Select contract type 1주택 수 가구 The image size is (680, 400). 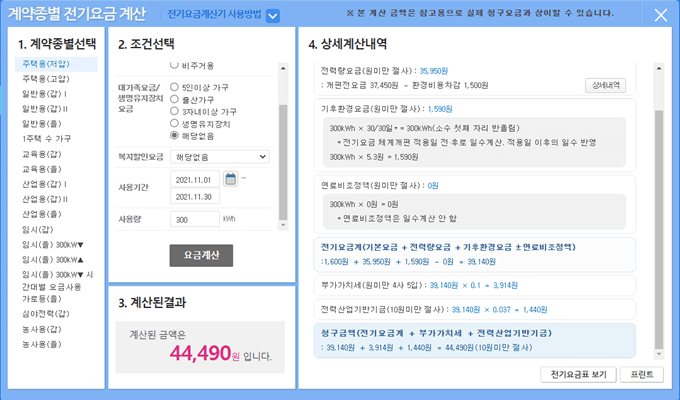(x=47, y=139)
